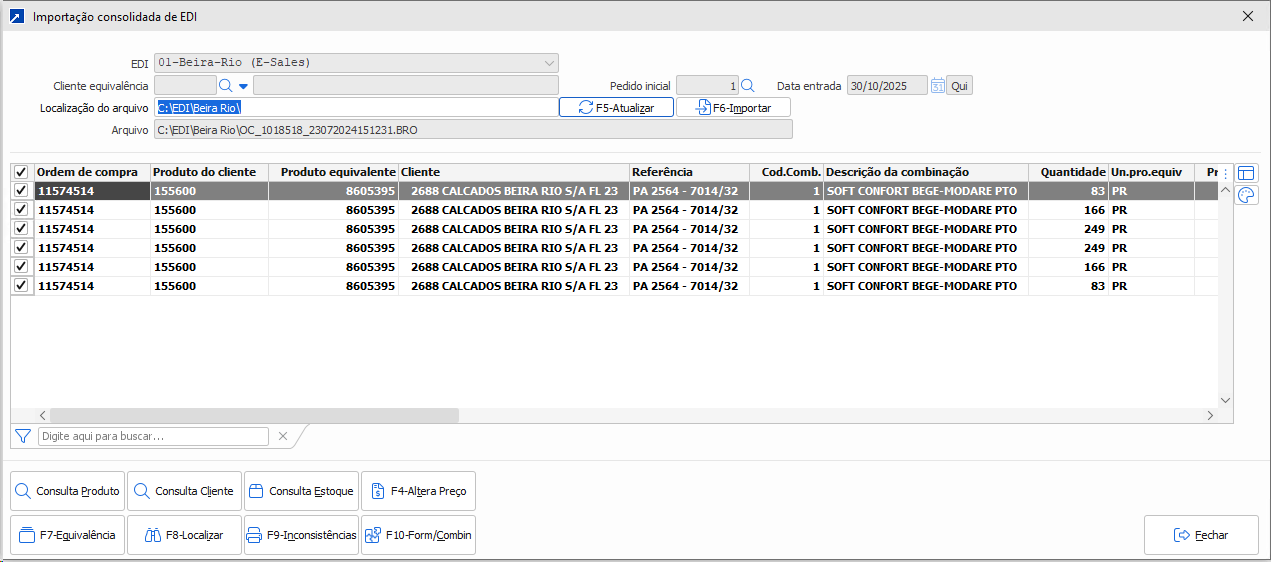Click F9-Inconsistências button

tap(301, 535)
